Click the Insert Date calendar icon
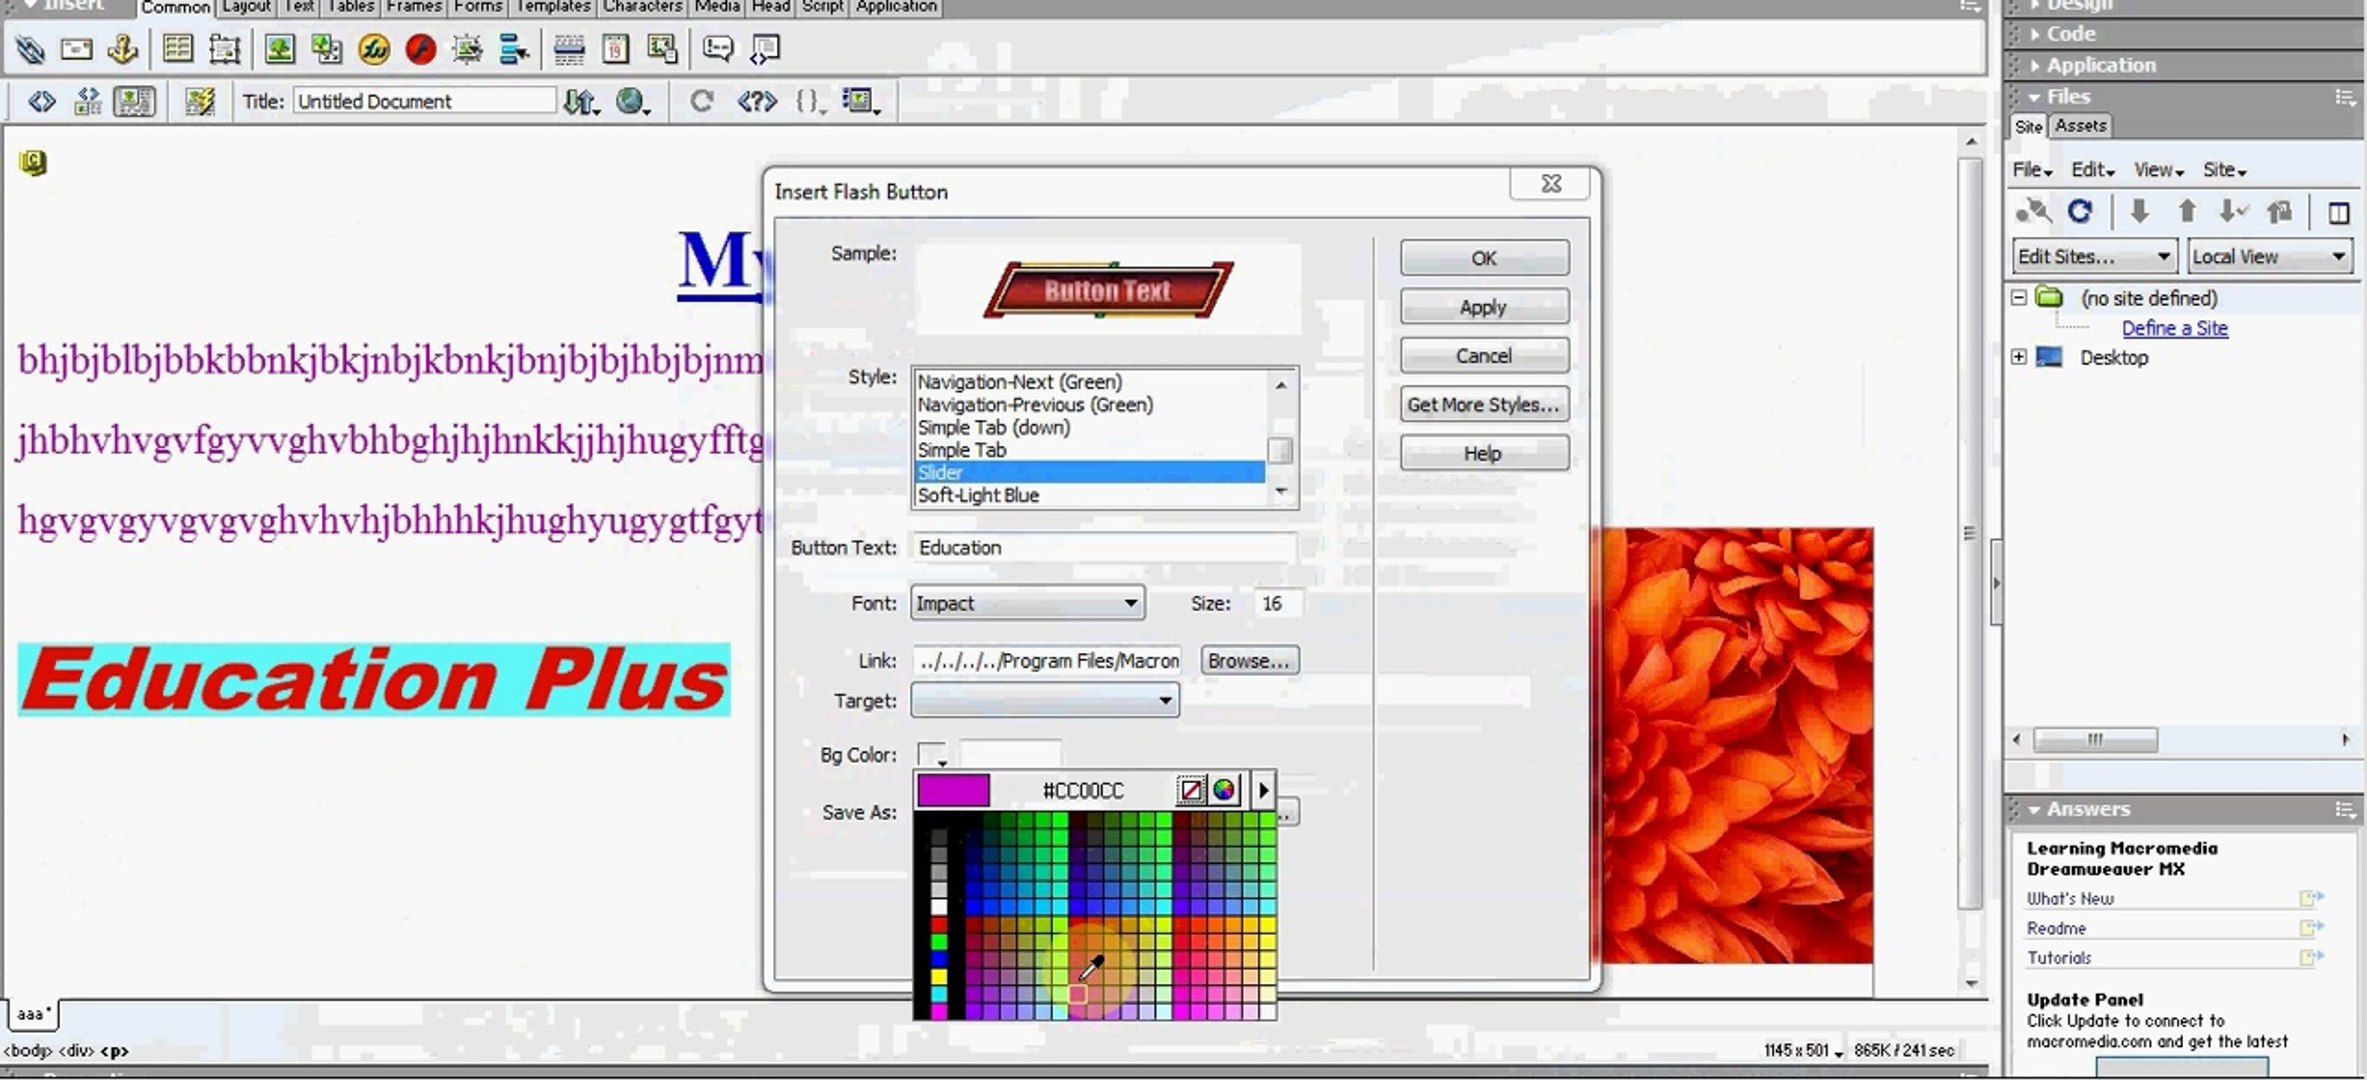 point(616,49)
